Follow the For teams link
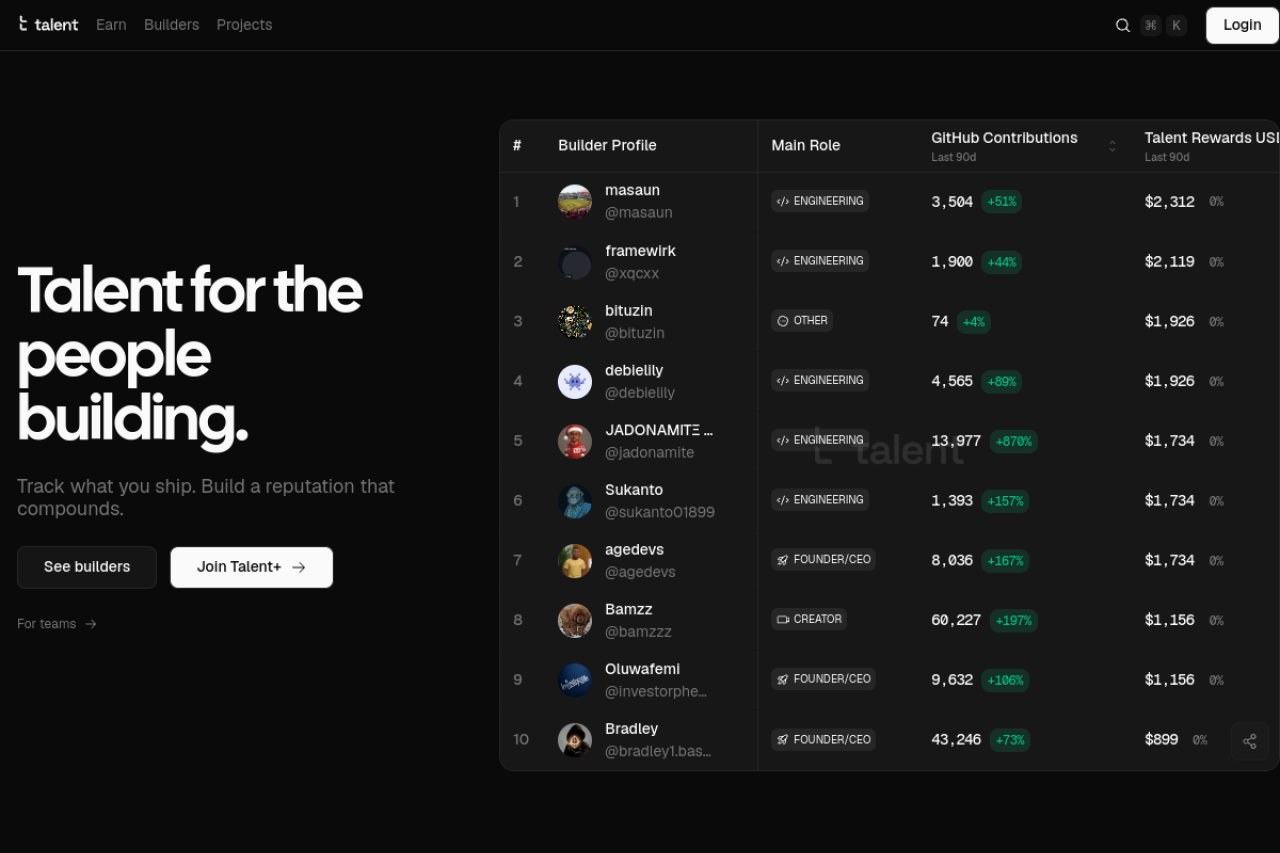 tap(57, 624)
